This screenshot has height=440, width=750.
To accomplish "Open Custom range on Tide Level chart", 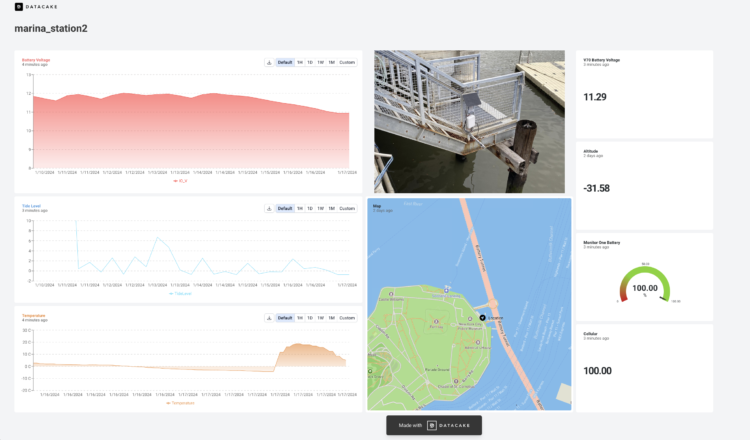I will tap(347, 209).
